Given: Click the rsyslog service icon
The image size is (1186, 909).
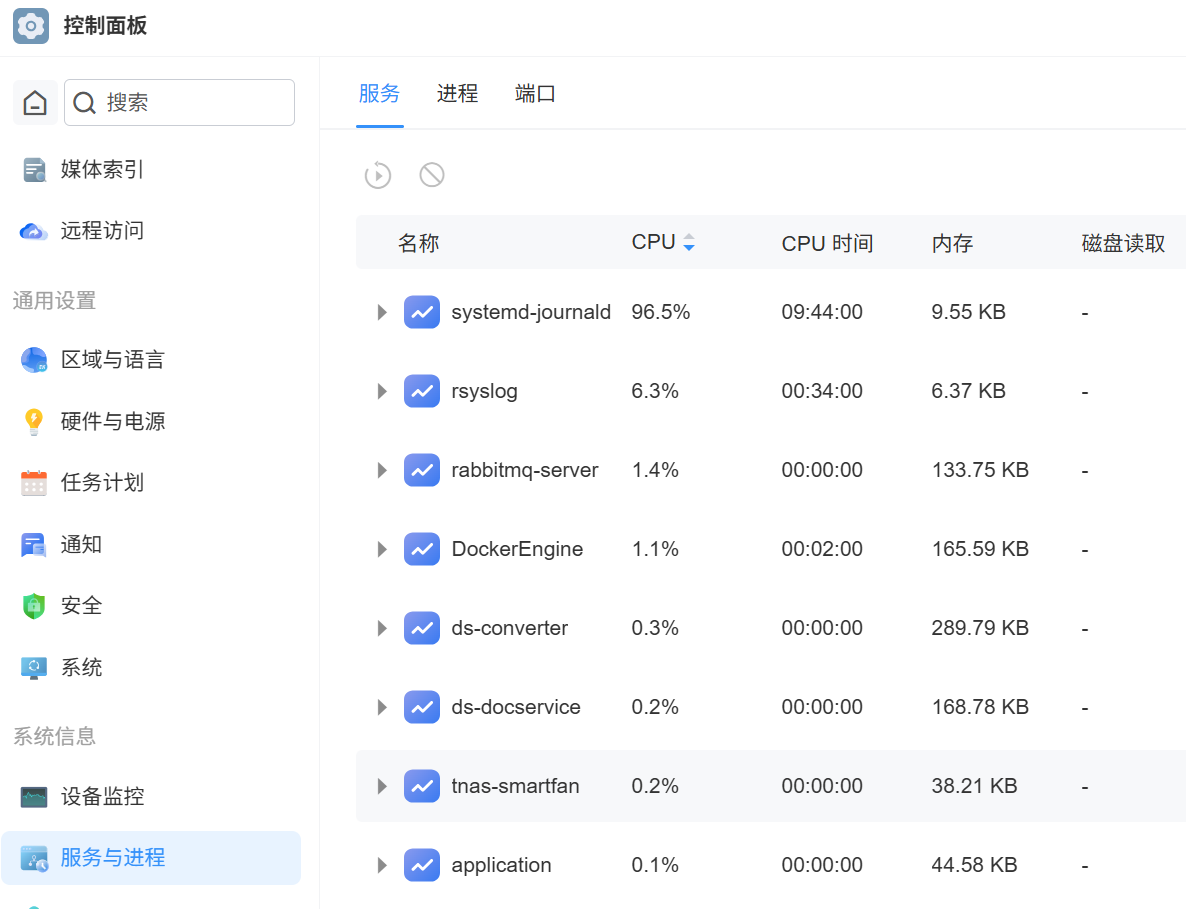Looking at the screenshot, I should pos(422,391).
